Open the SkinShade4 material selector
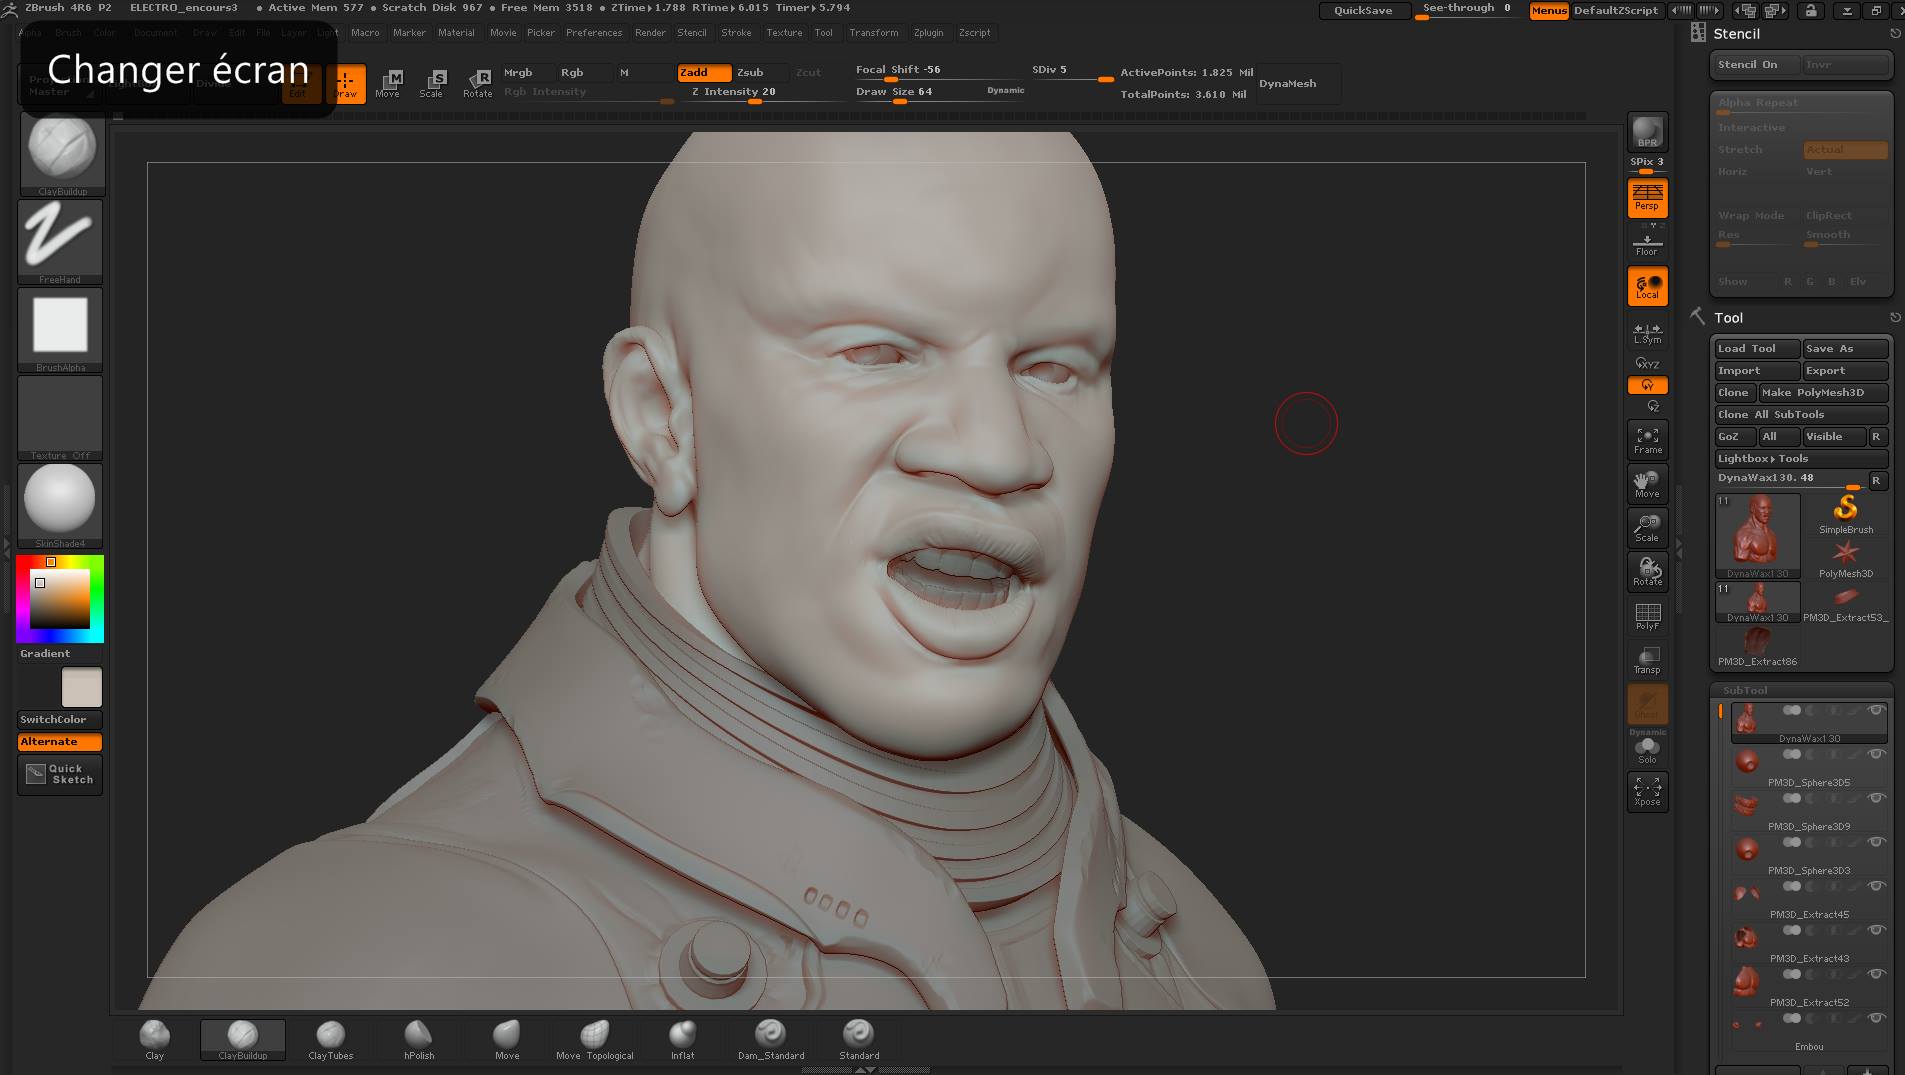The image size is (1905, 1075). click(60, 506)
